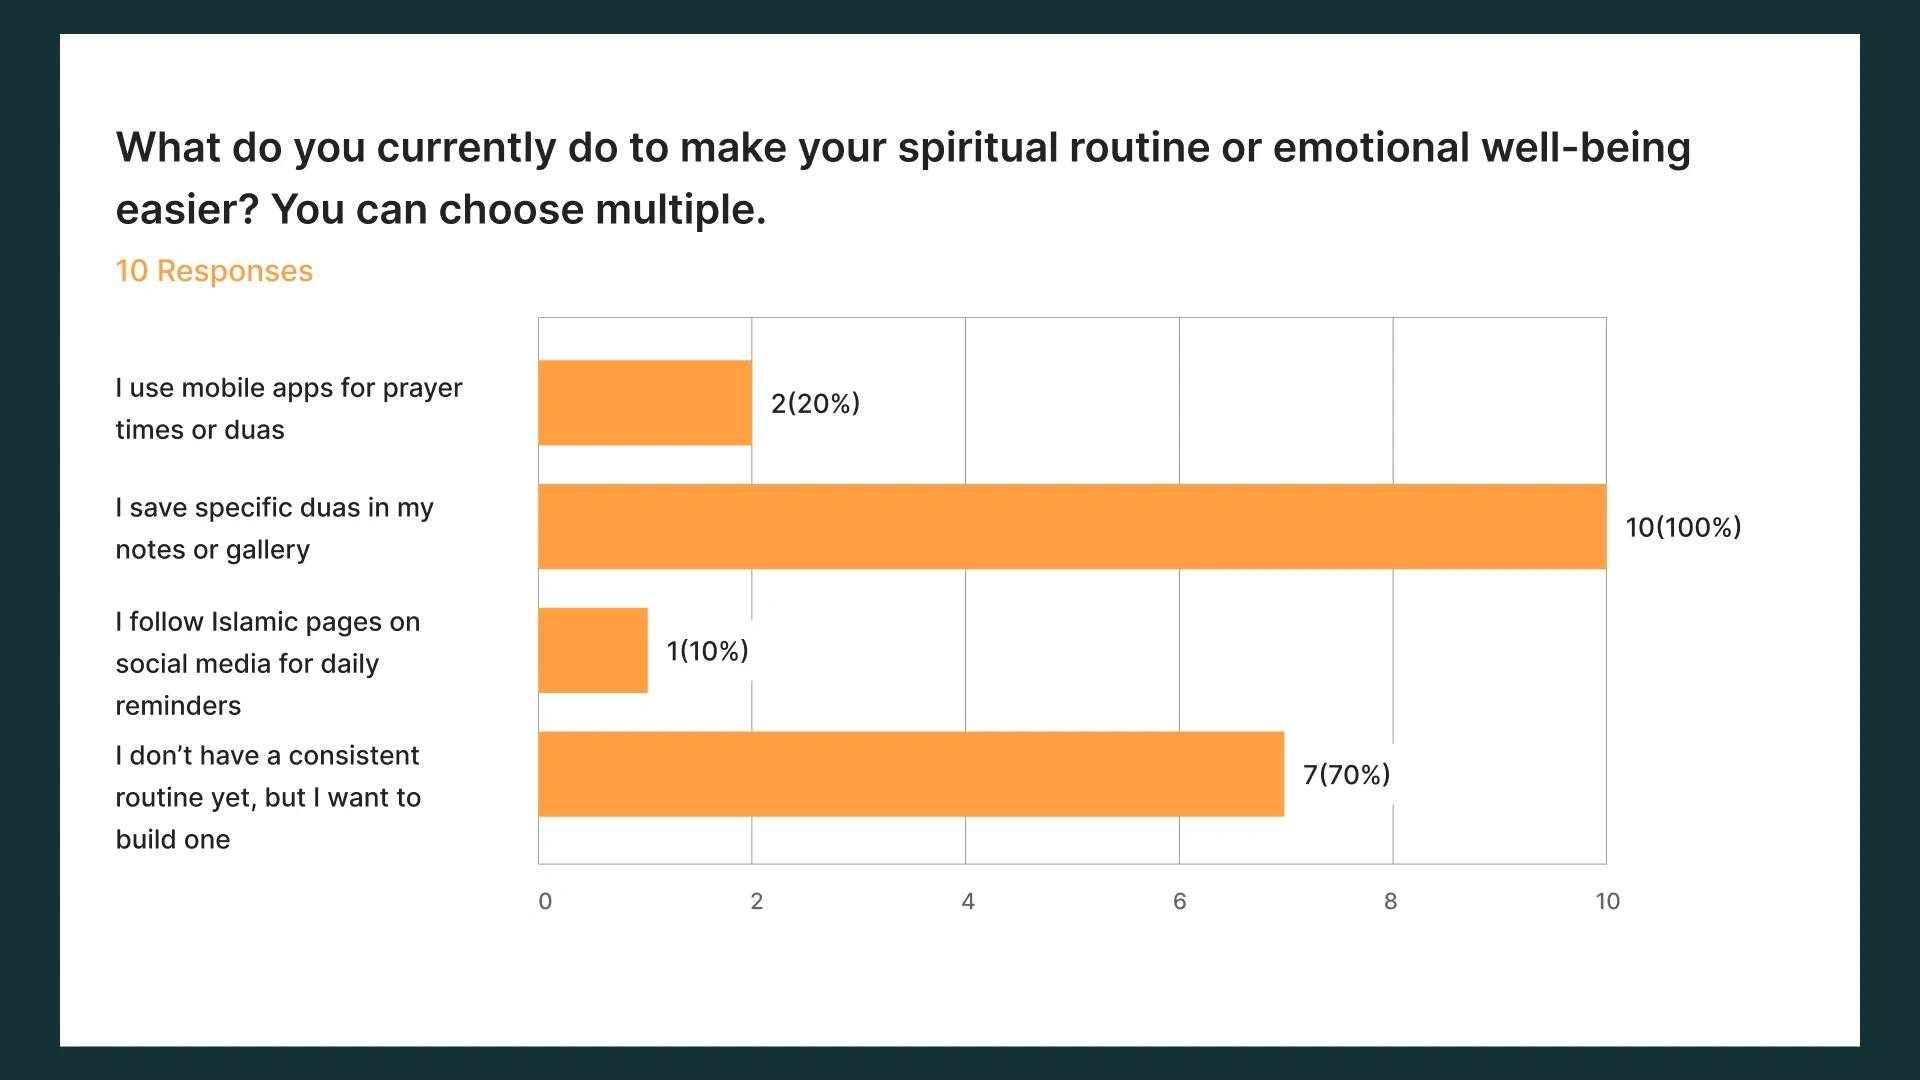Click the shortest bar for Islamic pages
This screenshot has height=1080, width=1920.
click(592, 650)
